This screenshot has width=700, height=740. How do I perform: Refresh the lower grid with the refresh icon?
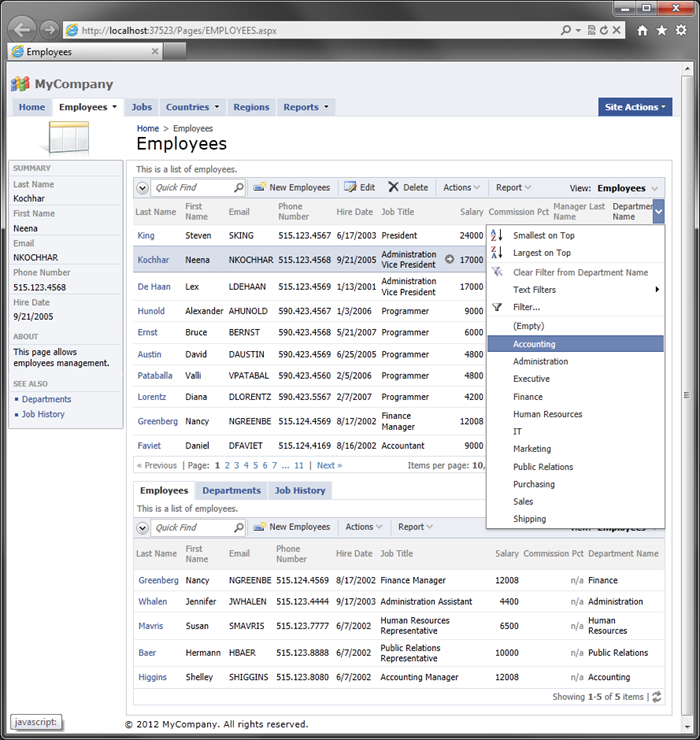(x=657, y=697)
